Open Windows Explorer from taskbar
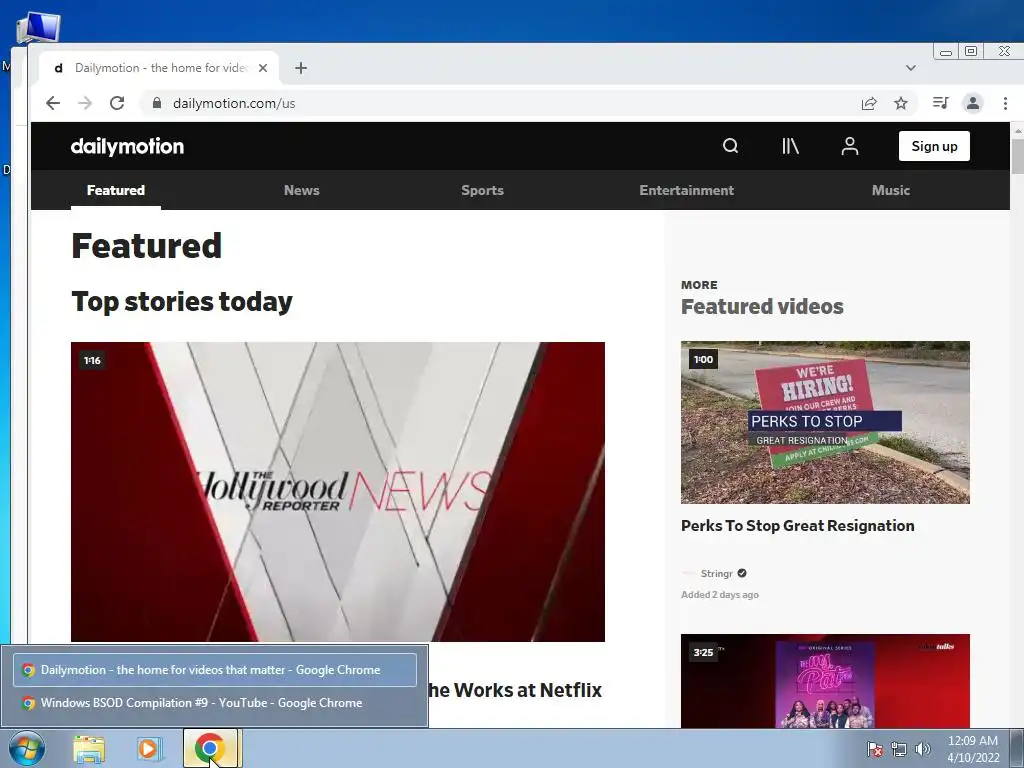The height and width of the screenshot is (768, 1024). point(88,749)
